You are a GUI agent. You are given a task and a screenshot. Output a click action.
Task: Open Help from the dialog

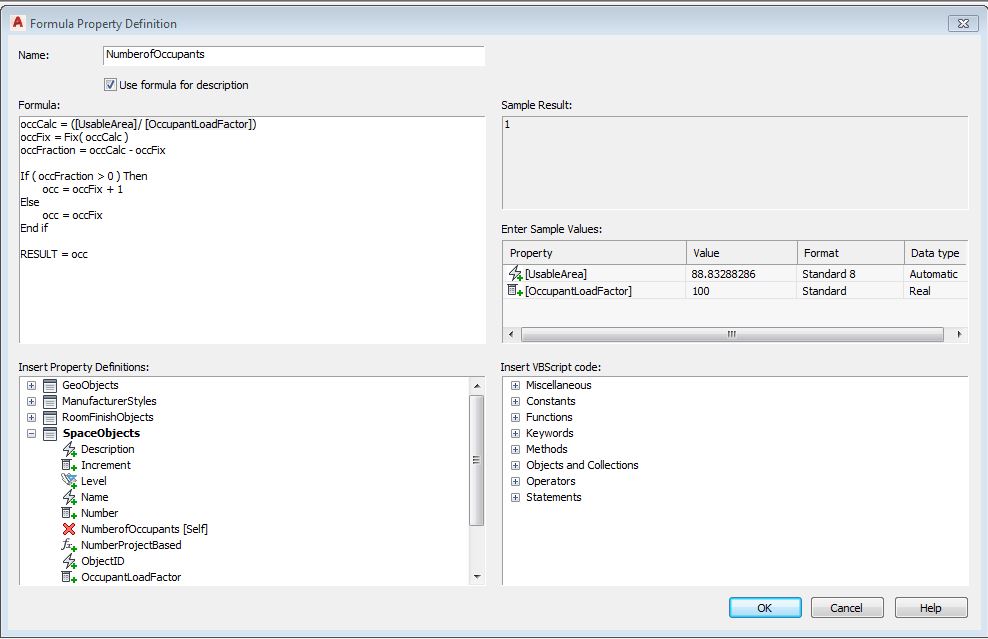[930, 607]
